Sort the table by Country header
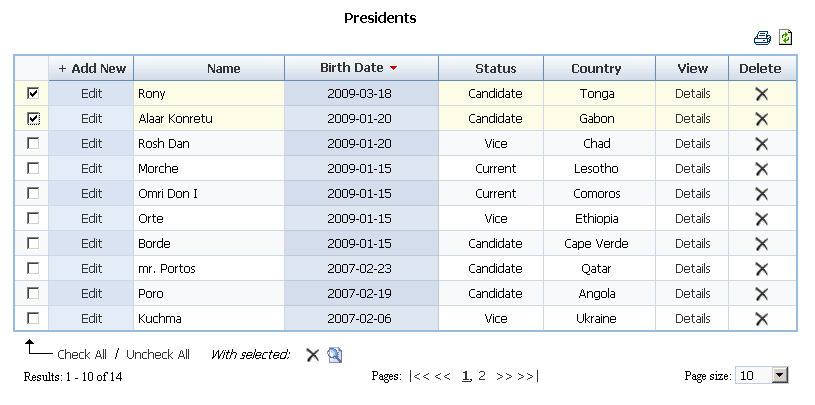The width and height of the screenshot is (815, 405). pos(596,69)
